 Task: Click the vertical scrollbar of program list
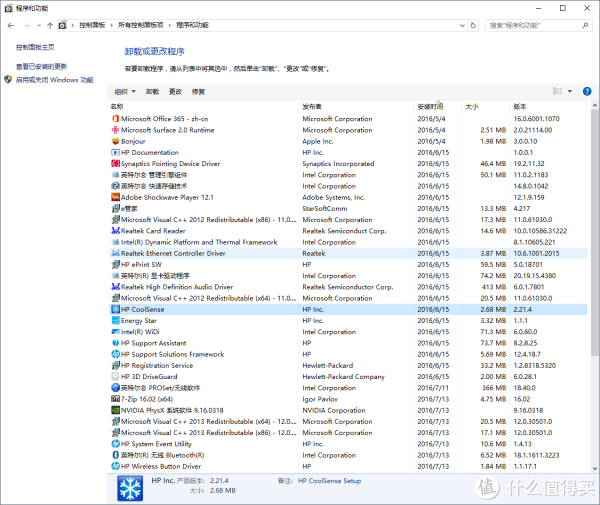594,250
